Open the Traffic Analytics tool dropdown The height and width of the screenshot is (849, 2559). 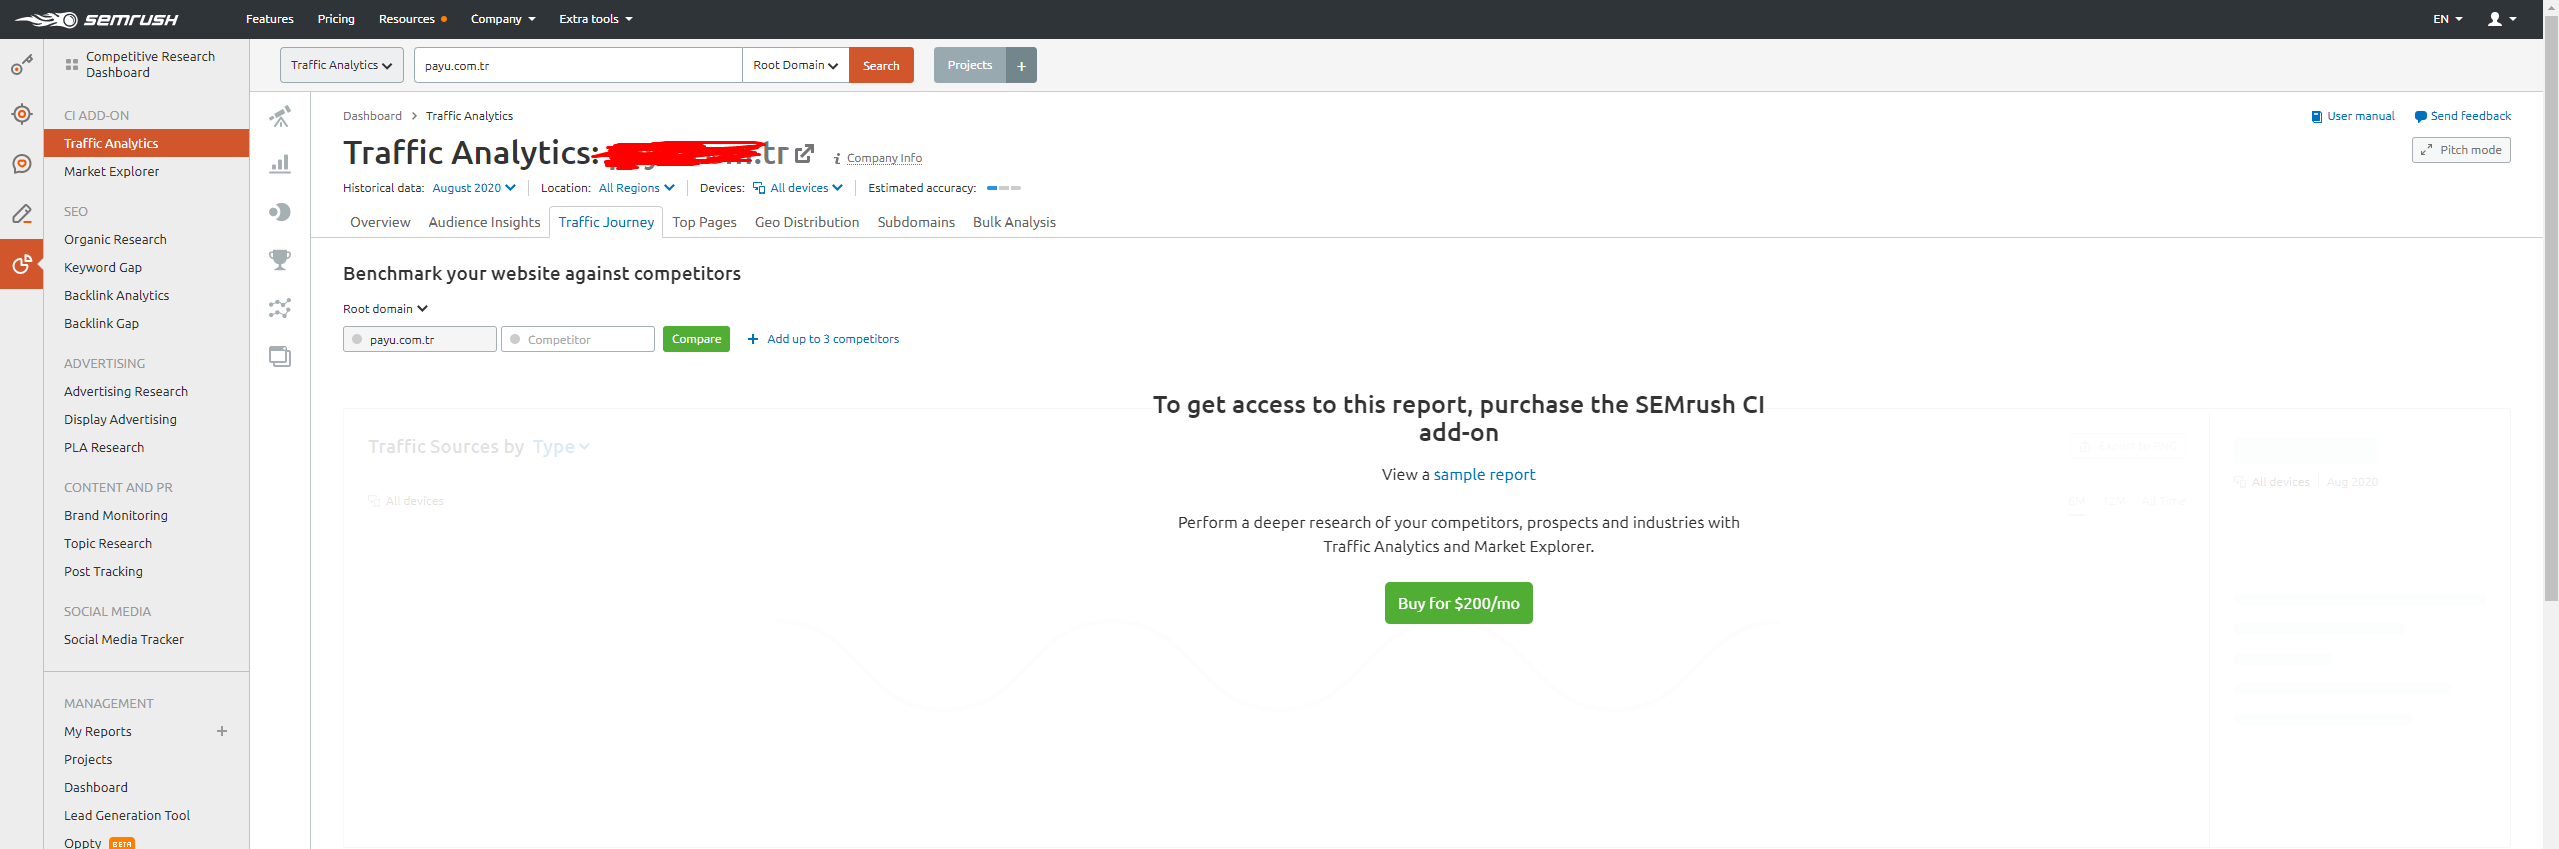tap(342, 65)
